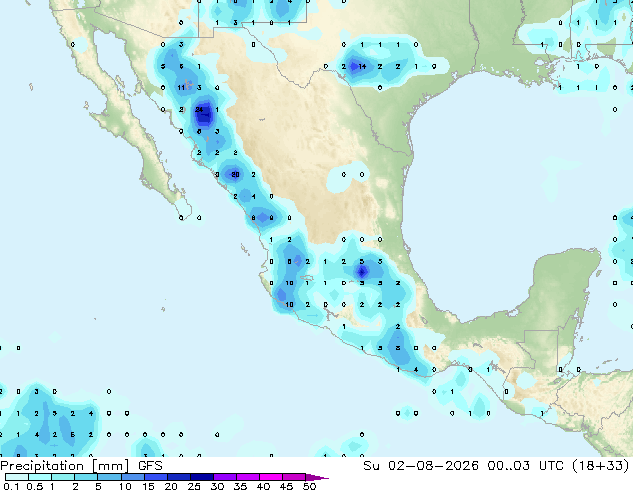Click the 0.5 to 1 mm legend swatch
This screenshot has width=634, height=490.
click(x=40, y=477)
